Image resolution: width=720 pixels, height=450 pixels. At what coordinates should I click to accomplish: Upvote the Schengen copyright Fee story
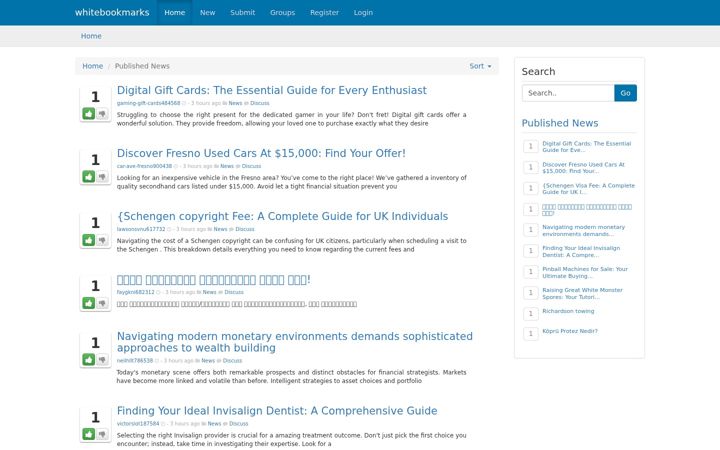[89, 240]
